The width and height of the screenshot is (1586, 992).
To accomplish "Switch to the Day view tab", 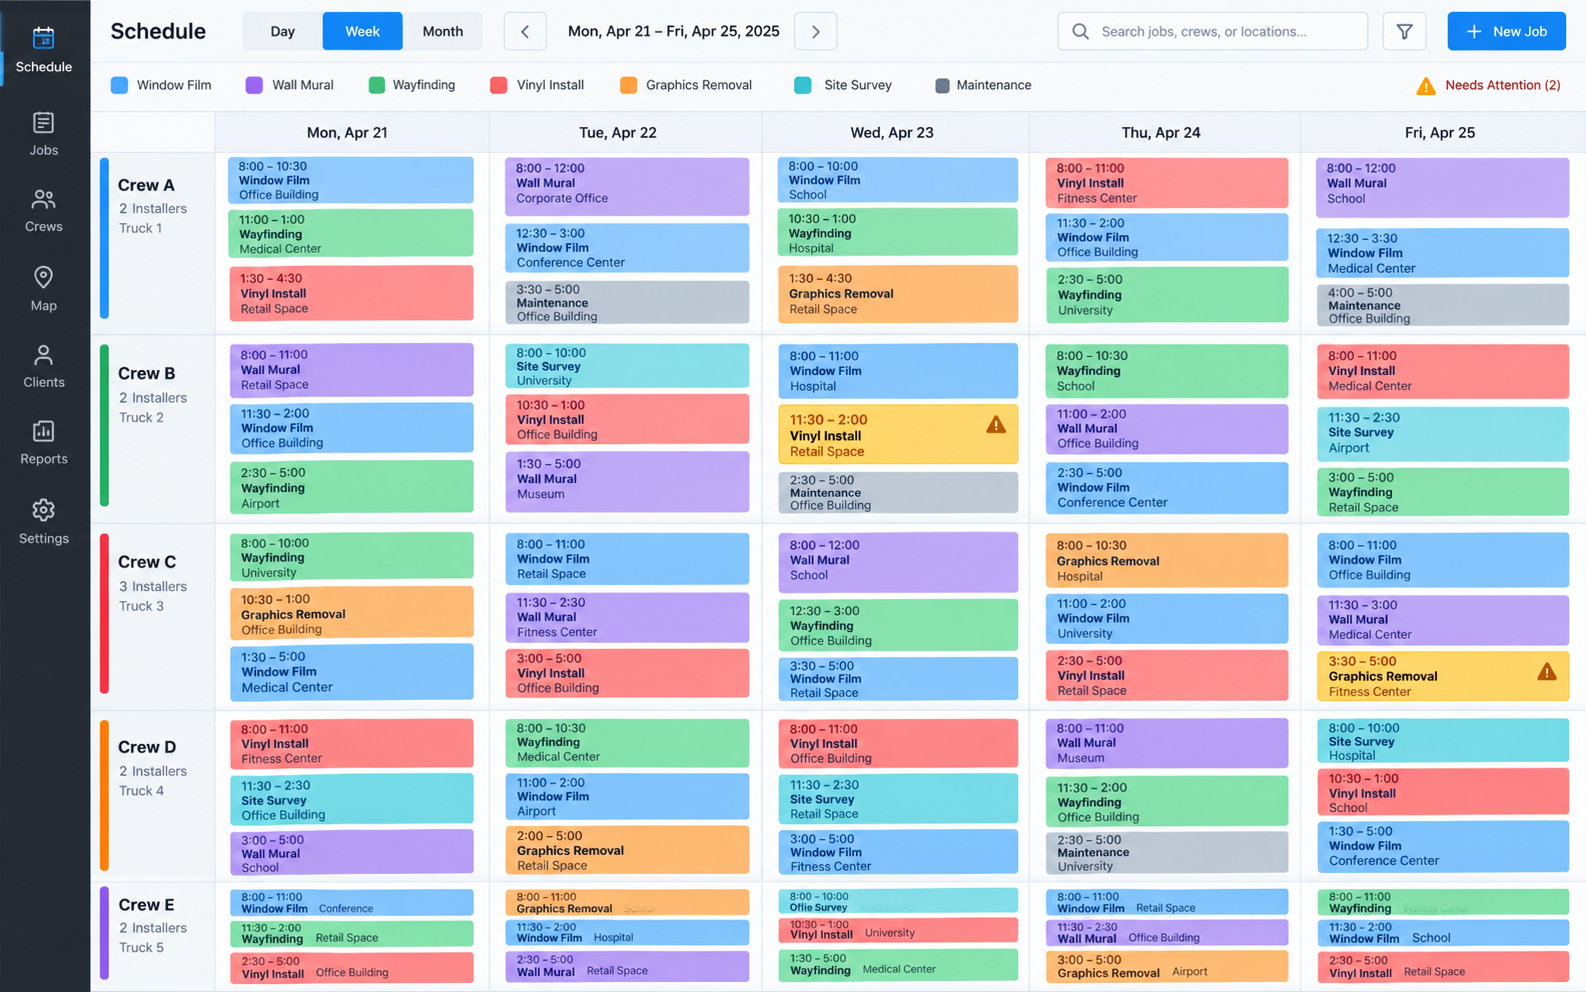I will pos(283,31).
